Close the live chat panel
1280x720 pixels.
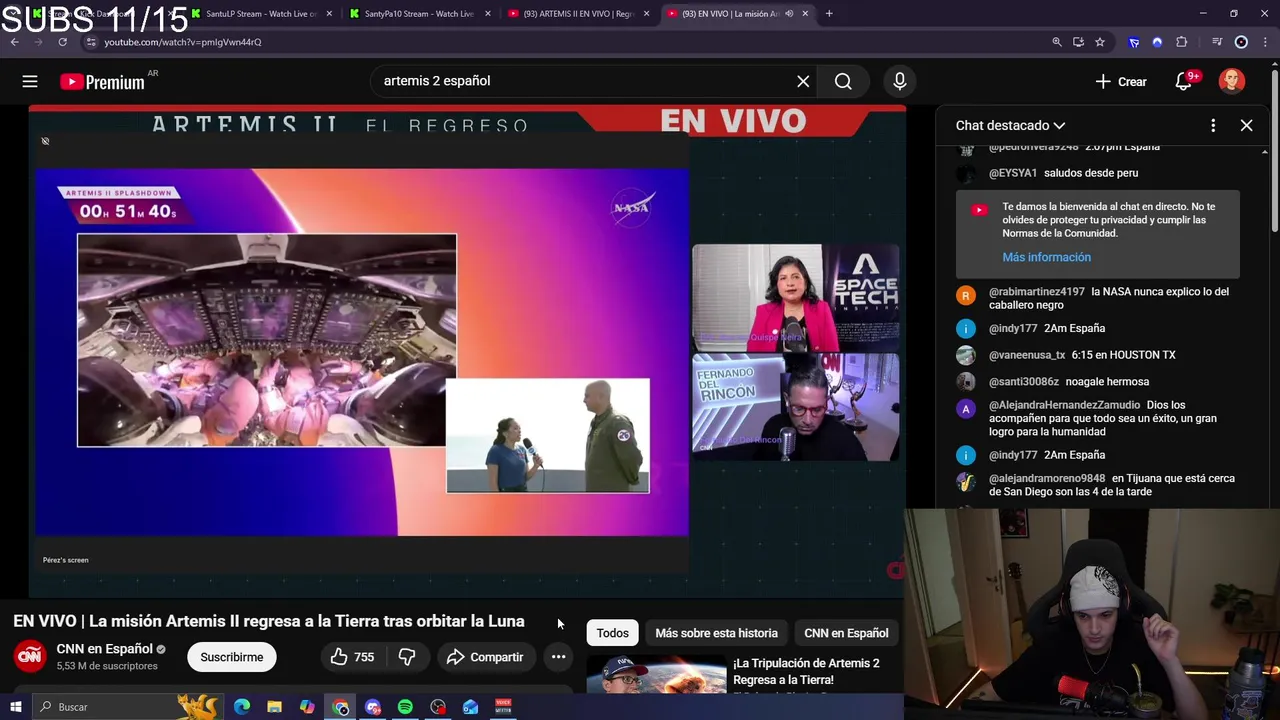[x=1246, y=126]
